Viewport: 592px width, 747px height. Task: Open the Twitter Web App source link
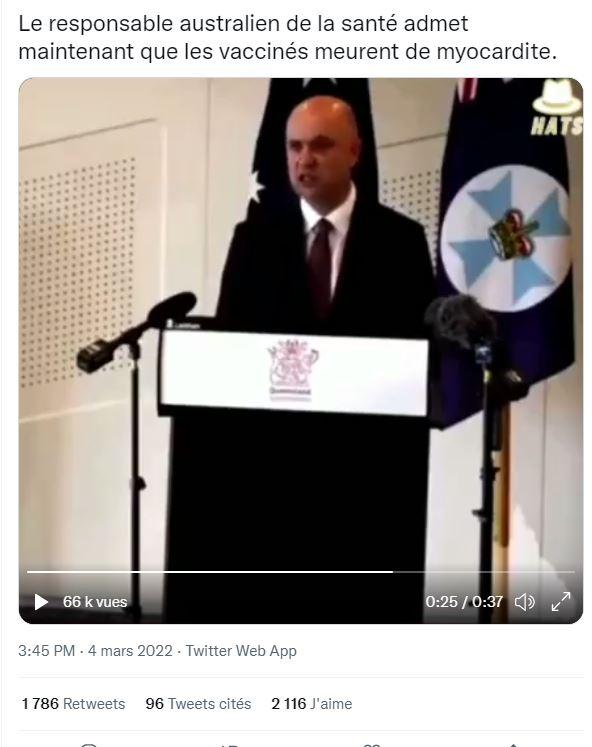pos(241,651)
